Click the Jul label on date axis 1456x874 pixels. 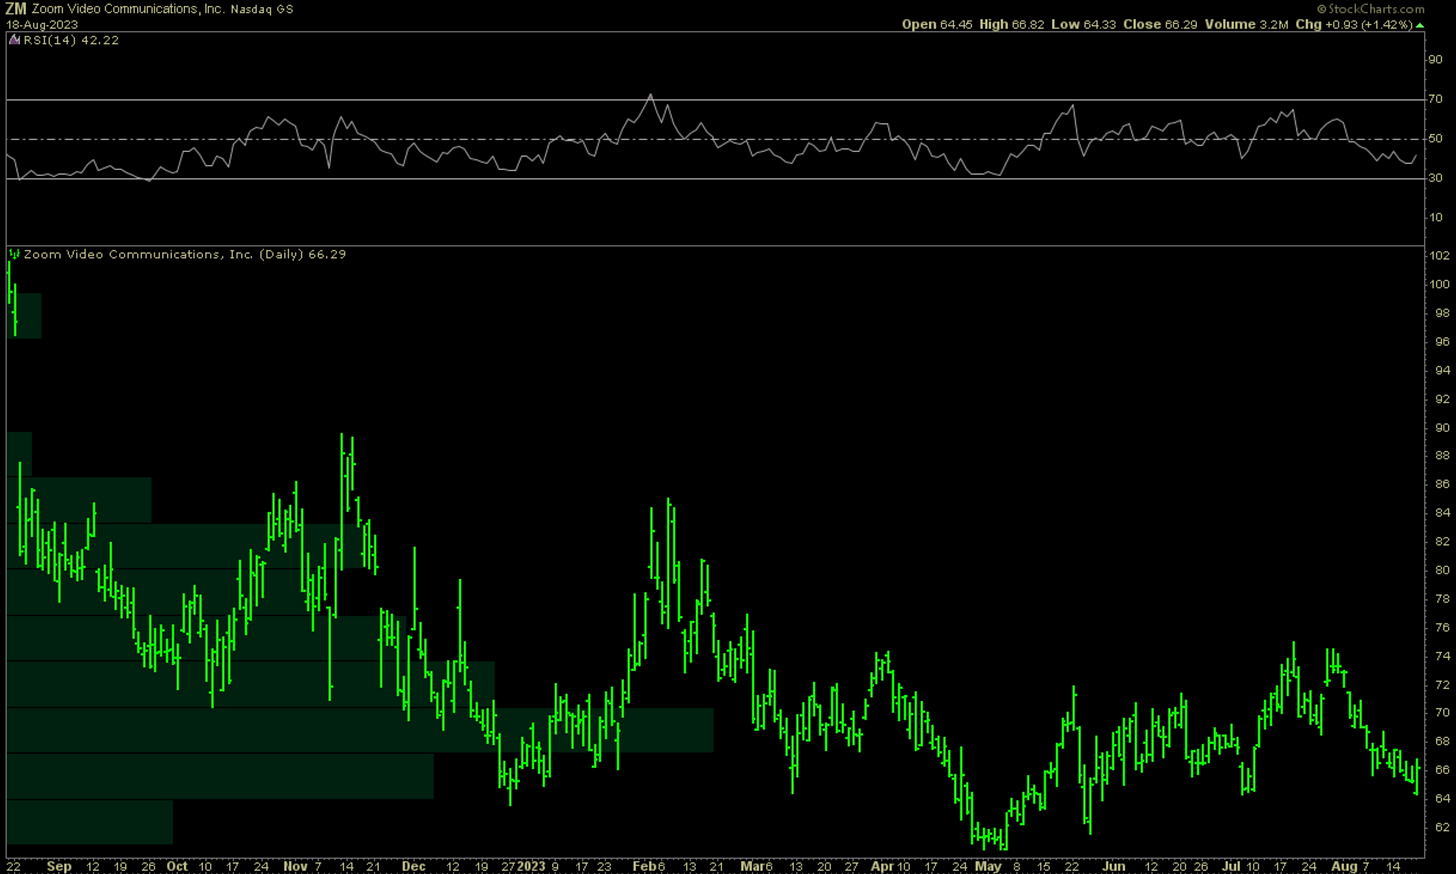(1231, 866)
